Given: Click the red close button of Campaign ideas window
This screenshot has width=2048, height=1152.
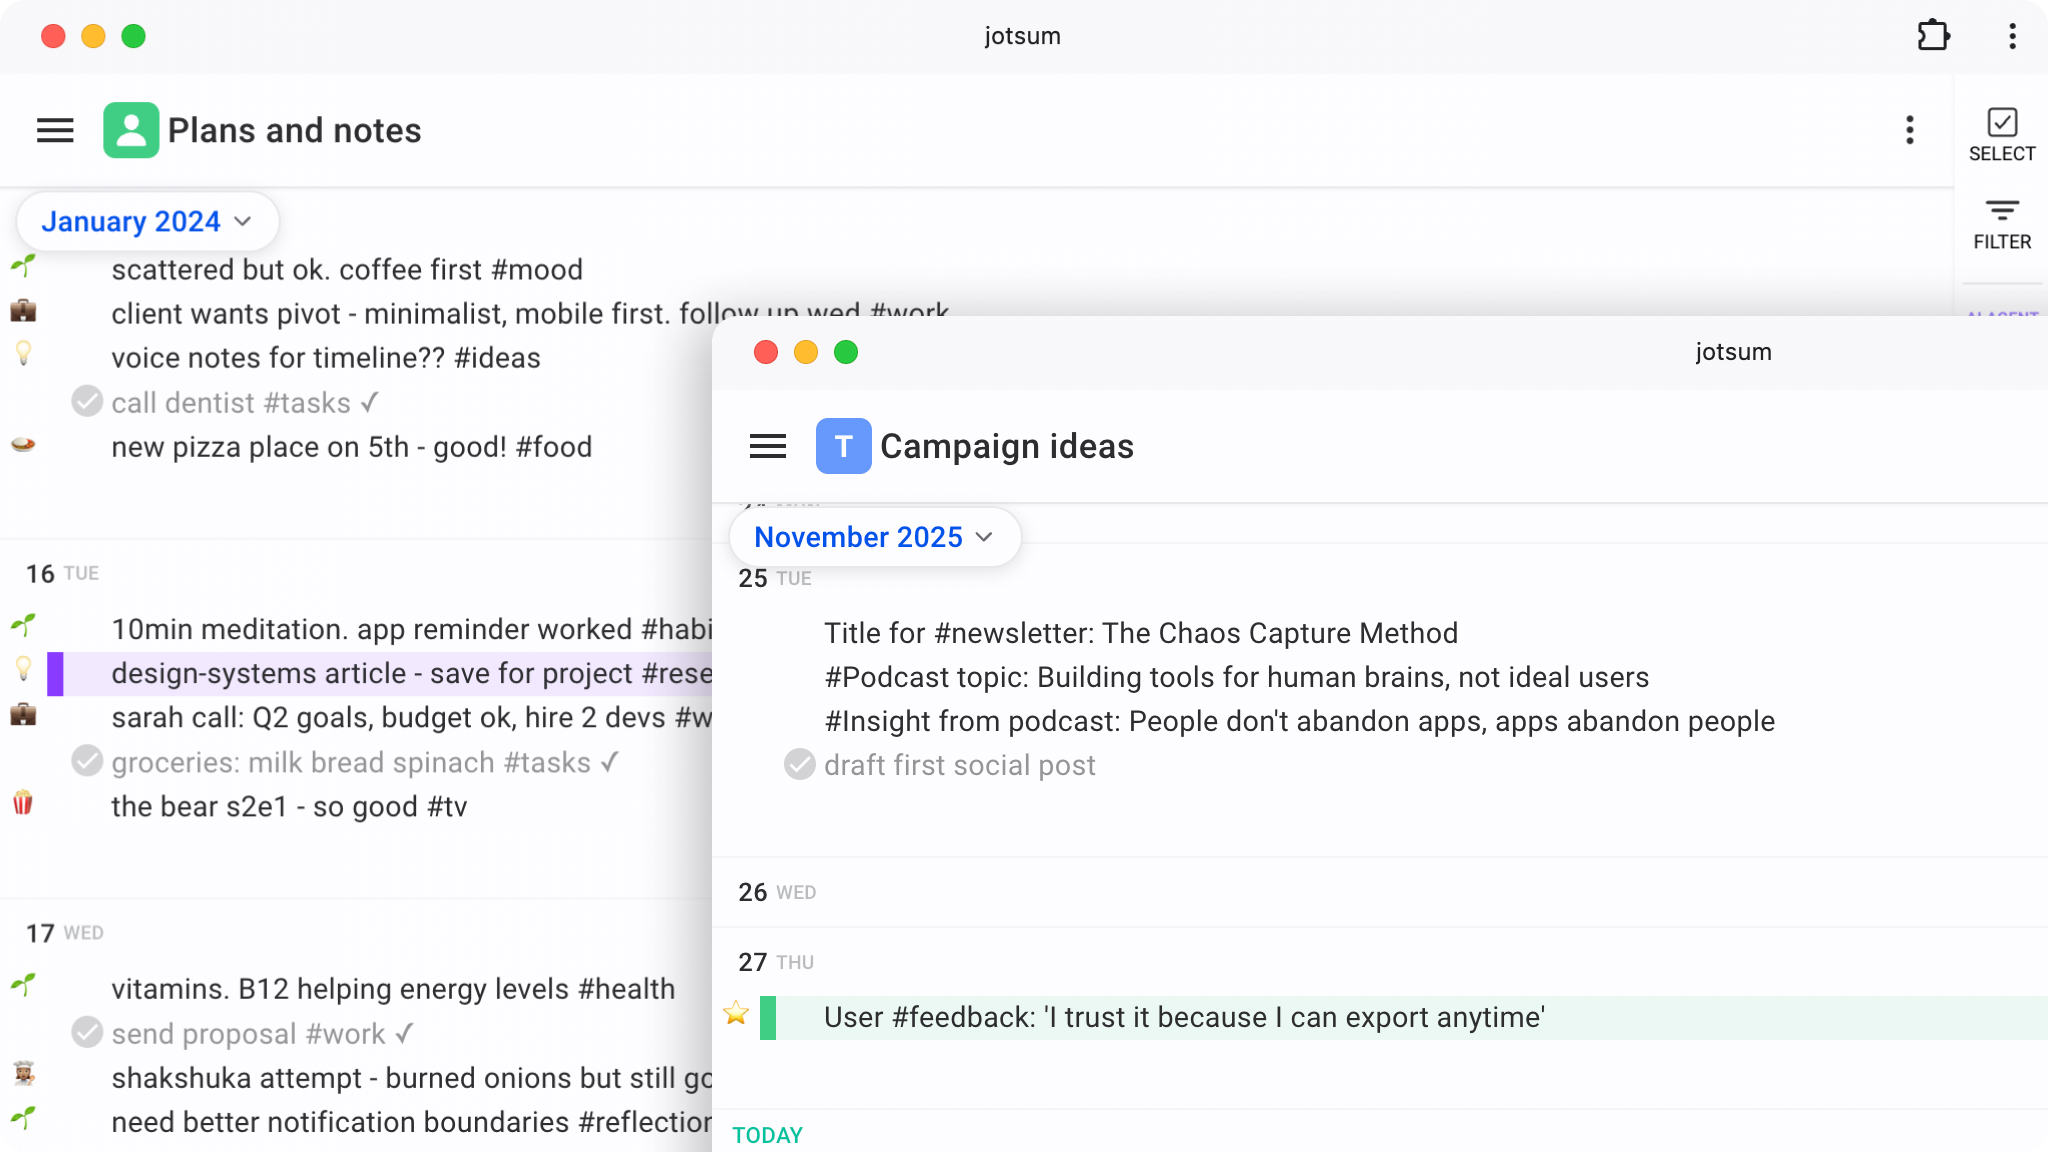Looking at the screenshot, I should (766, 352).
